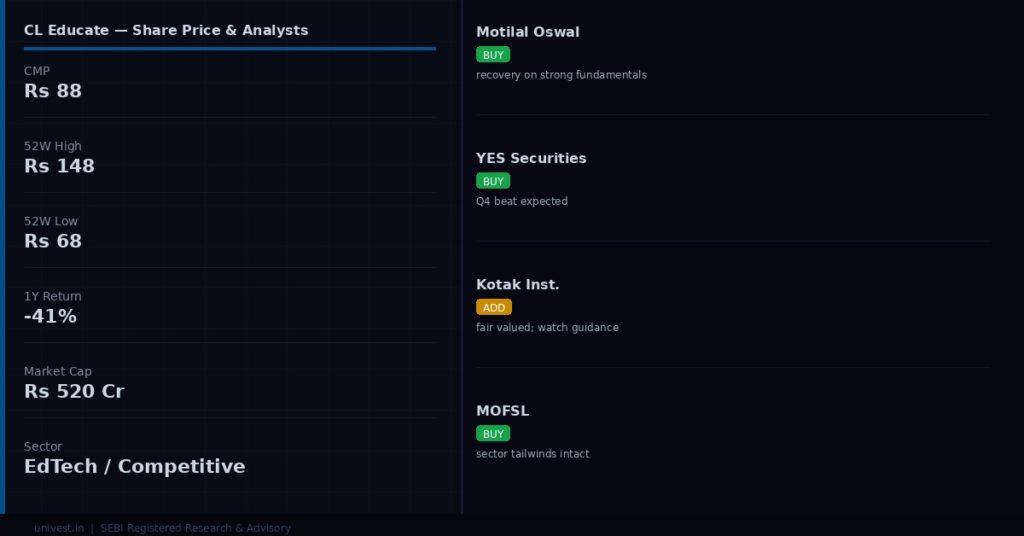This screenshot has height=536, width=1024.
Task: Click the 'Rs 68' value
Action: tap(53, 241)
